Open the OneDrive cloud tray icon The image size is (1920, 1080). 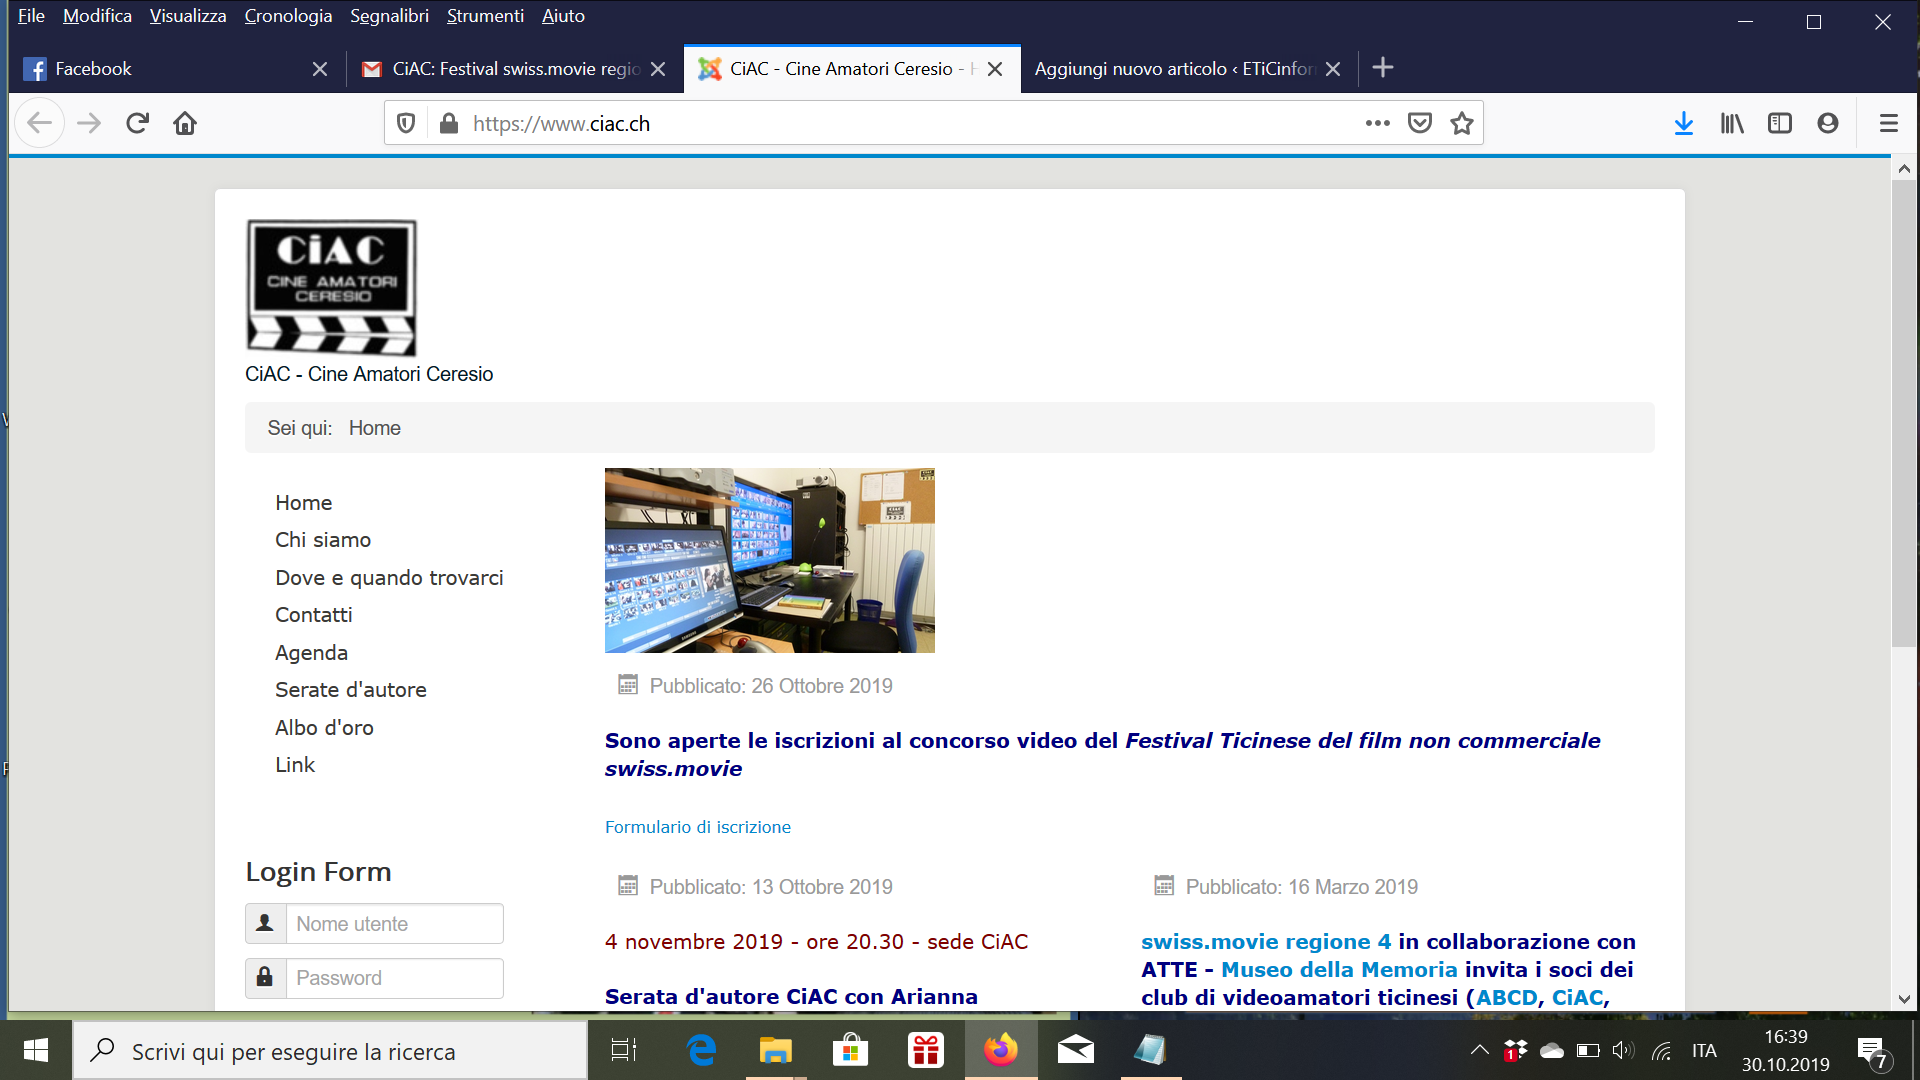pos(1552,1050)
